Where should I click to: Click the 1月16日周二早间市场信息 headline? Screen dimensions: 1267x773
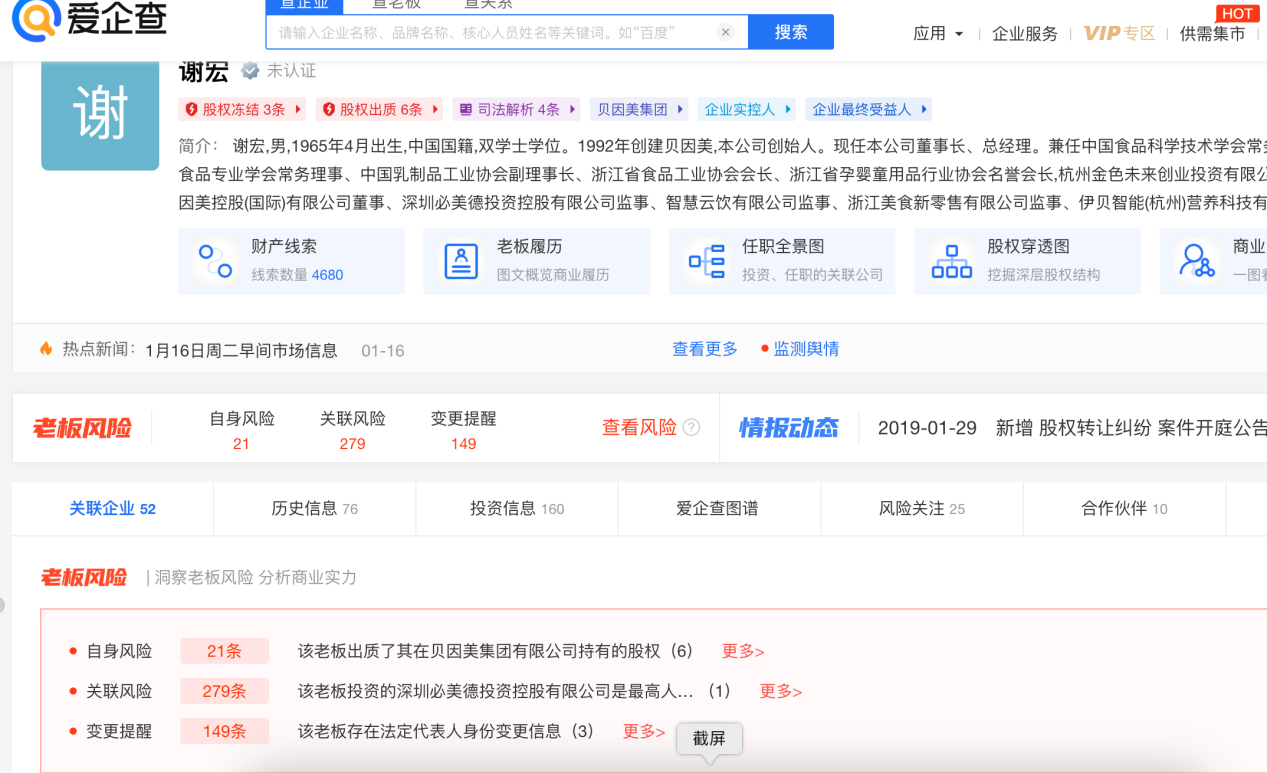(x=241, y=350)
